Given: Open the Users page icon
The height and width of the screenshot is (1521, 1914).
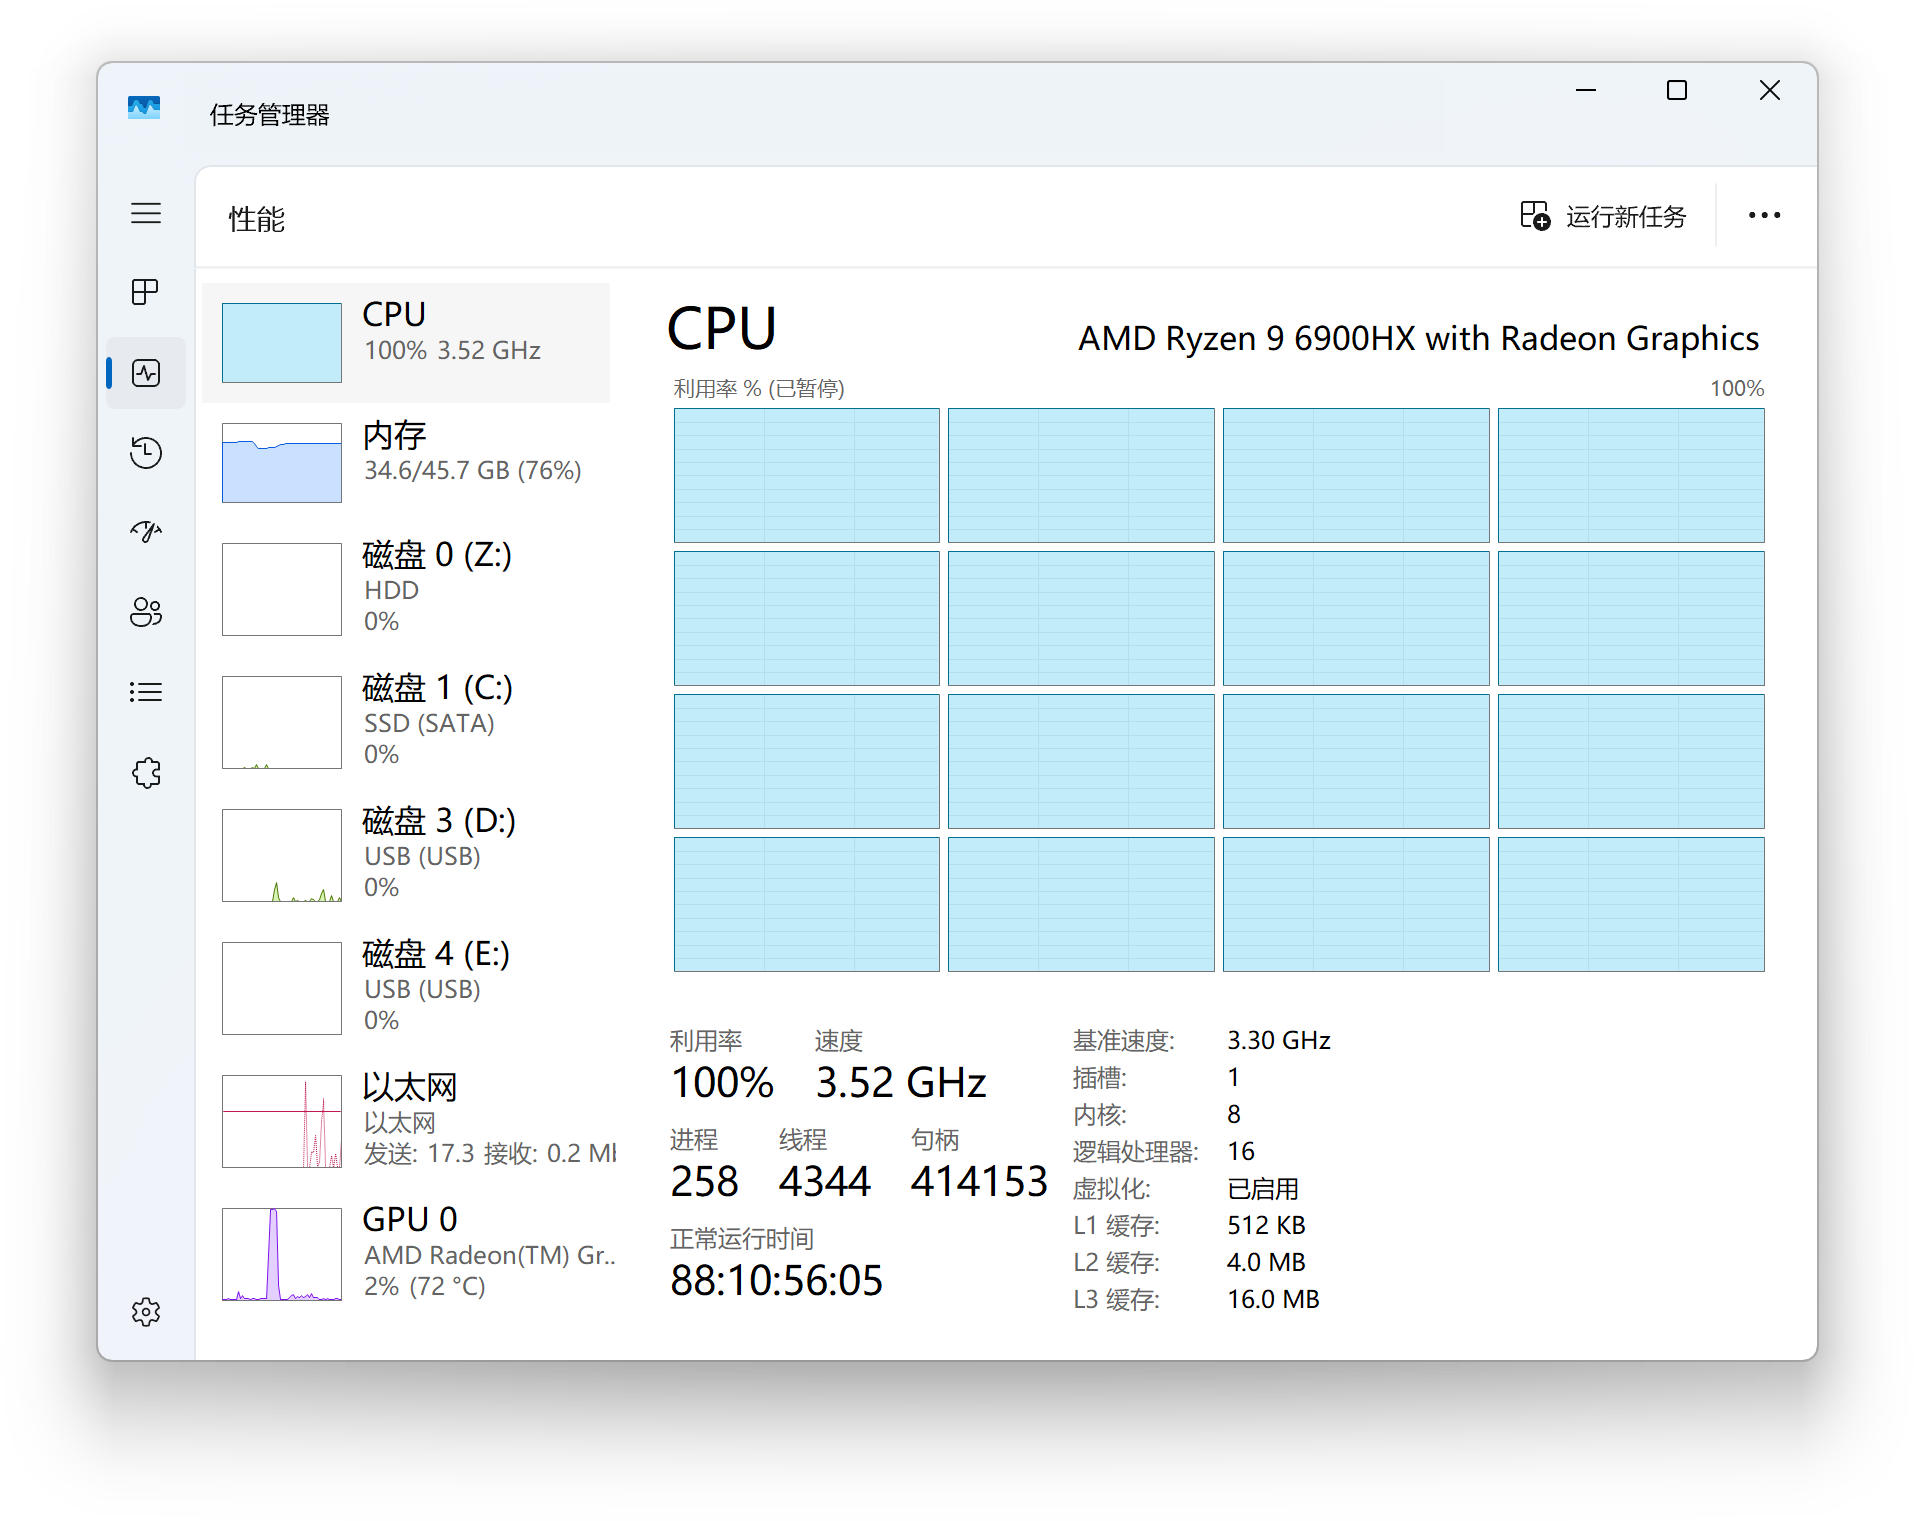Looking at the screenshot, I should click(x=146, y=612).
